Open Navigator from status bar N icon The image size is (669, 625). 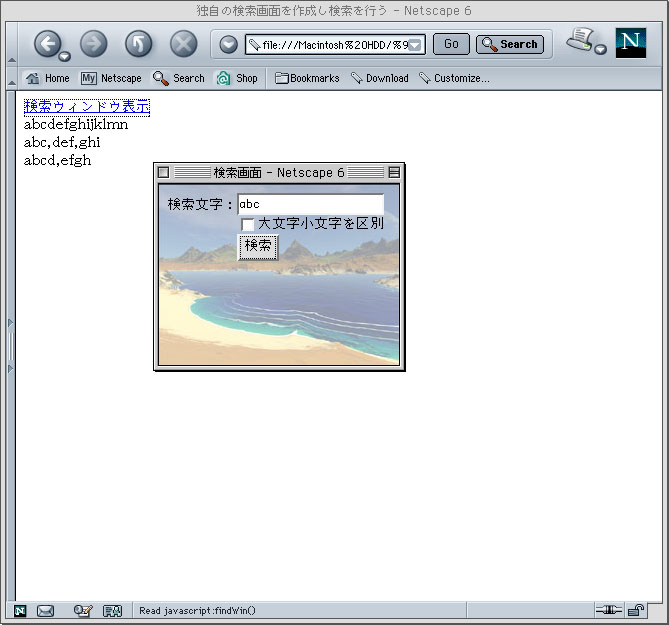pyautogui.click(x=20, y=611)
